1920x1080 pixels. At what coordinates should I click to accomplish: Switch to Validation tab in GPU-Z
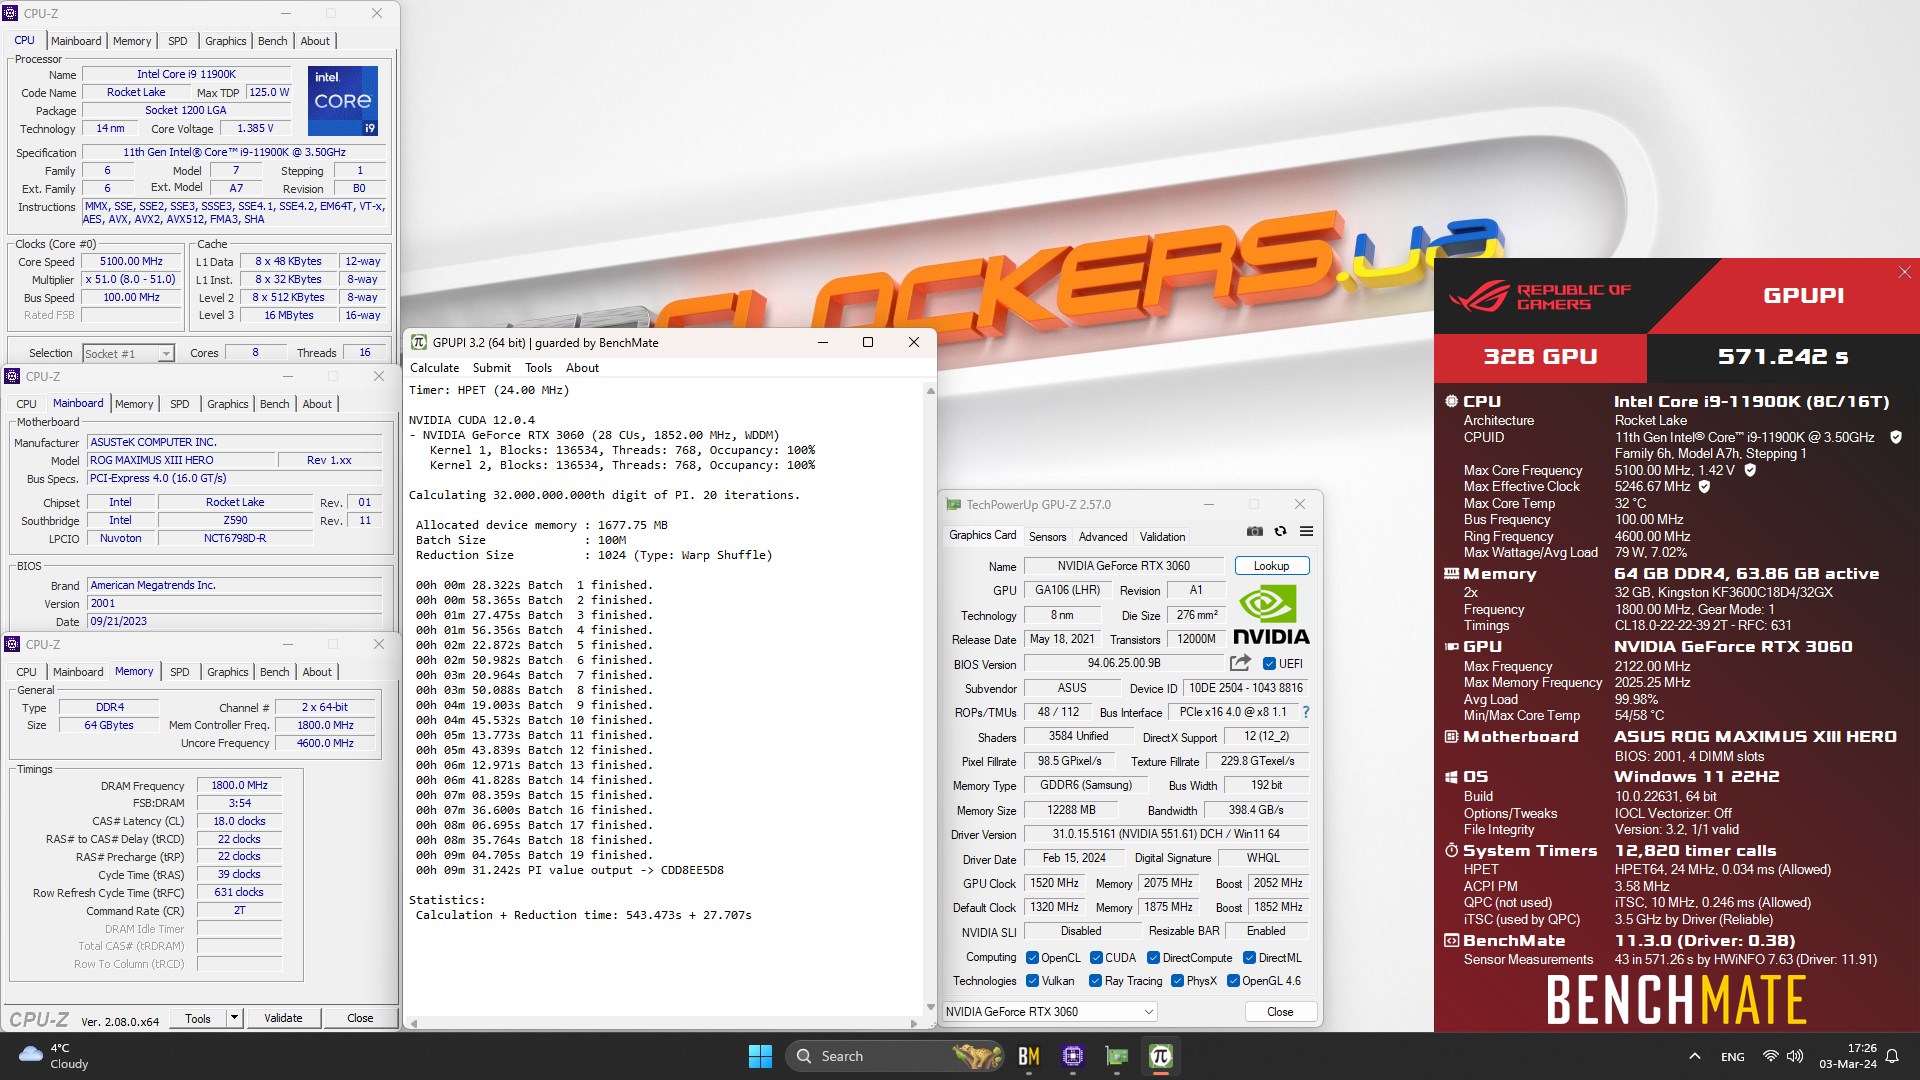click(1162, 537)
